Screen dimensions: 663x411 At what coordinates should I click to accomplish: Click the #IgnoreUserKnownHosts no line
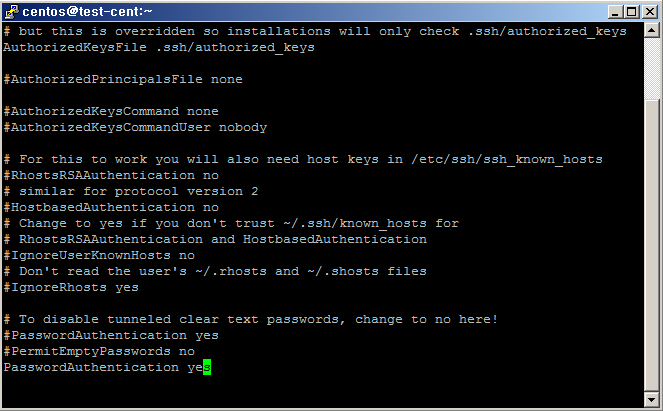click(x=99, y=255)
